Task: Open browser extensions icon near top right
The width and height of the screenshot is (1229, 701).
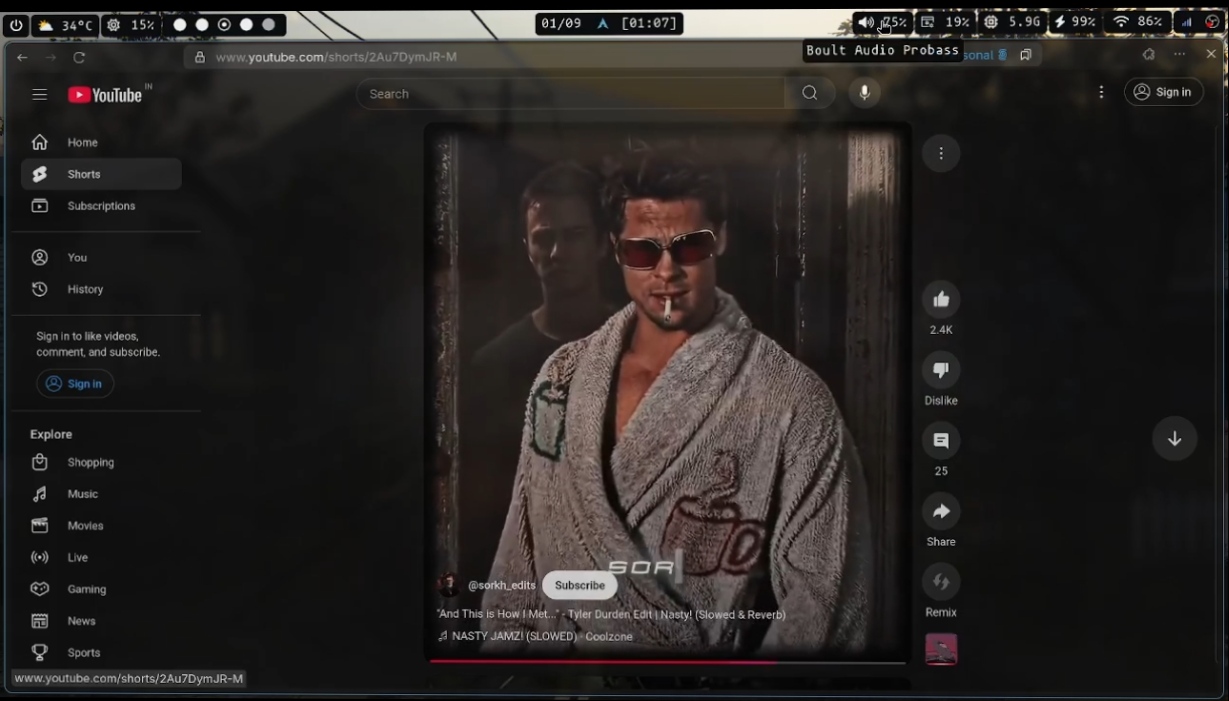Action: tap(1149, 54)
